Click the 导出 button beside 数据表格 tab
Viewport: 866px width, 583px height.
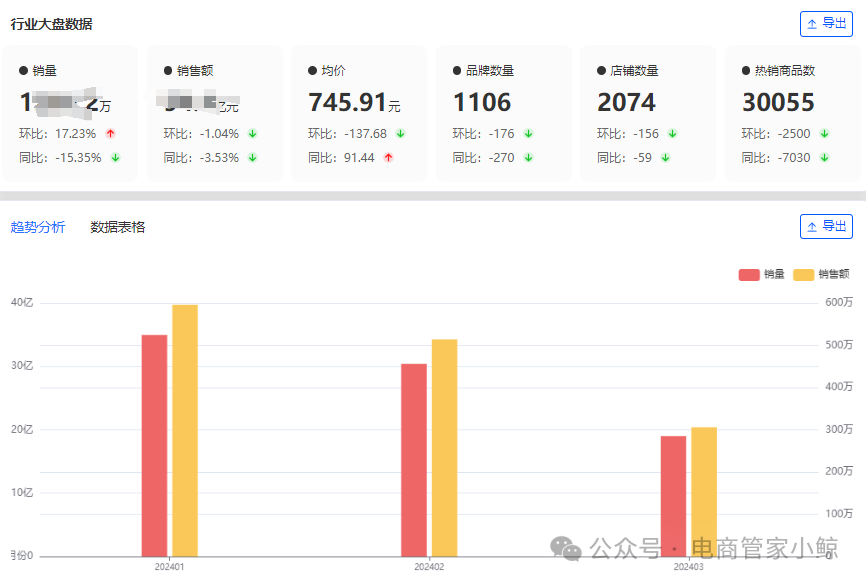tap(826, 226)
